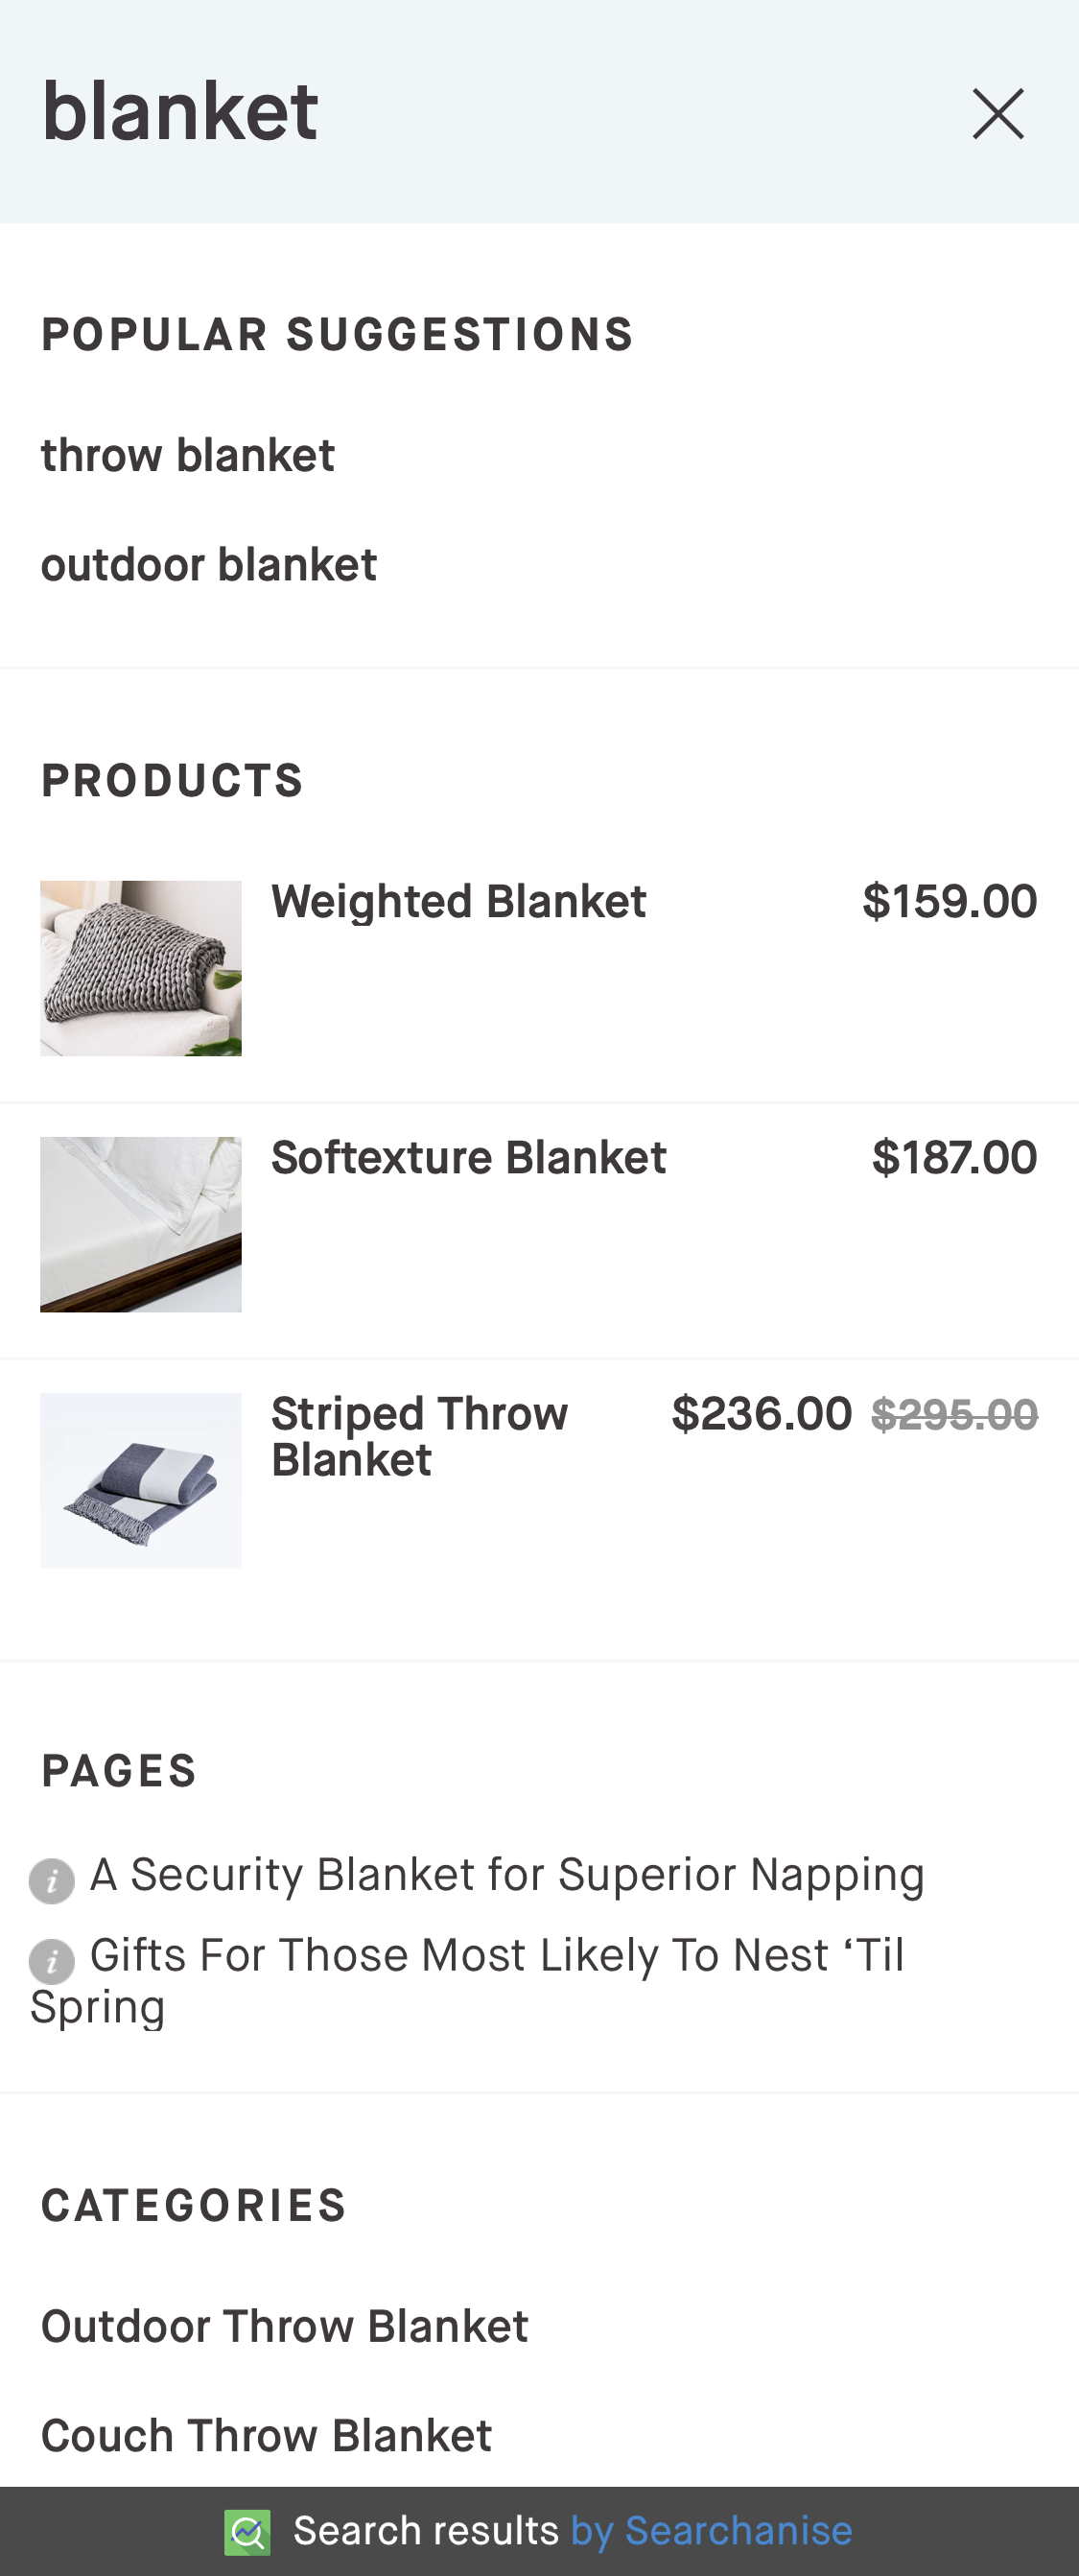
Task: Open the Weighted Blanket product title
Action: (x=459, y=902)
